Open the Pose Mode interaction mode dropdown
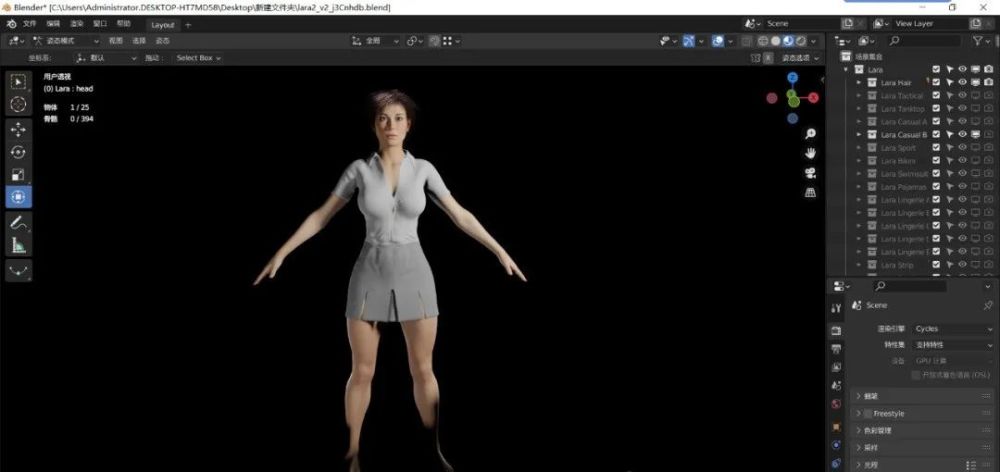Viewport: 1000px width, 472px height. point(67,41)
